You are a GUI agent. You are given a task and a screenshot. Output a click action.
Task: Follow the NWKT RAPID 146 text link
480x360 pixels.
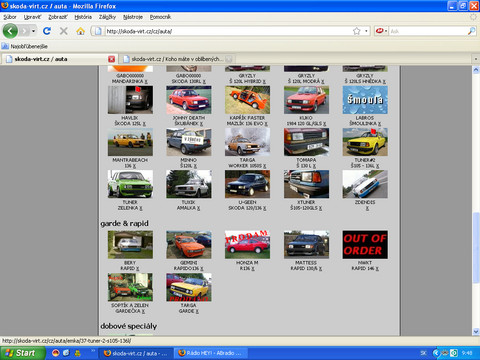365,266
